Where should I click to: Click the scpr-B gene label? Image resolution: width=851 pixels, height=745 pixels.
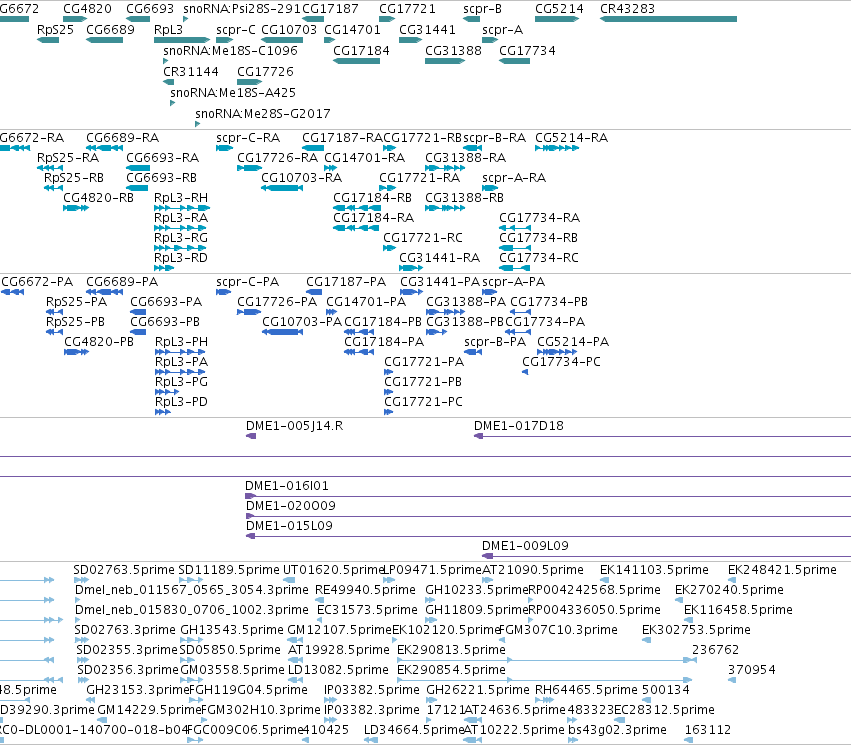click(482, 9)
